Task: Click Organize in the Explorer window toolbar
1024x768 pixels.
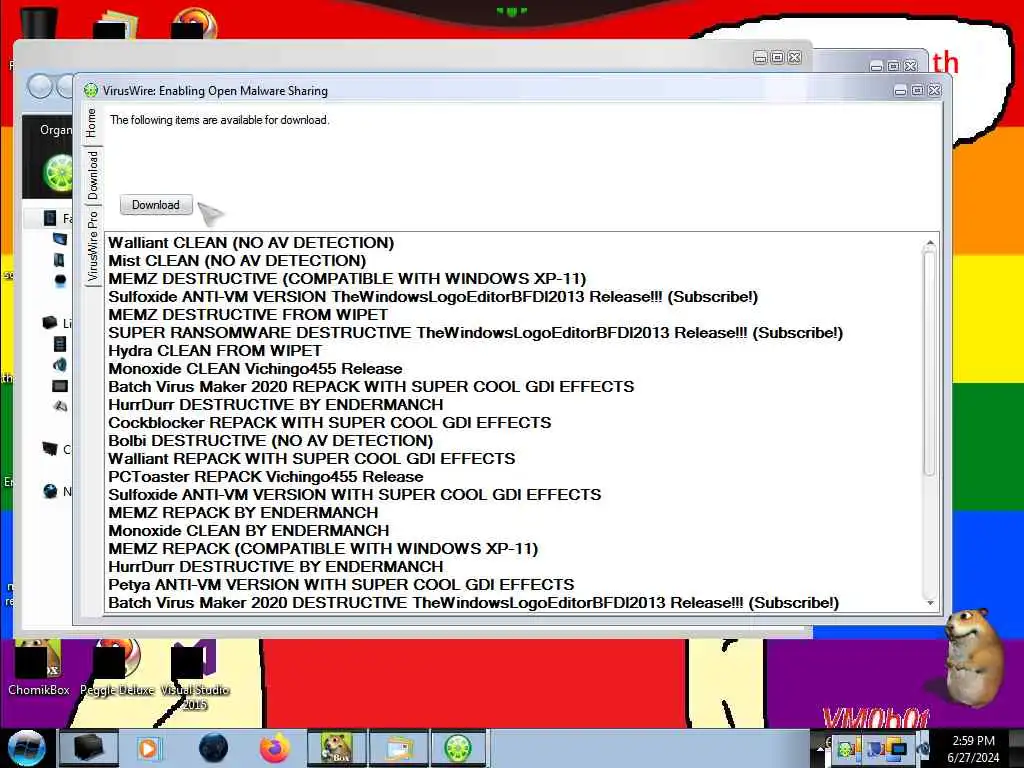Action: 56,130
